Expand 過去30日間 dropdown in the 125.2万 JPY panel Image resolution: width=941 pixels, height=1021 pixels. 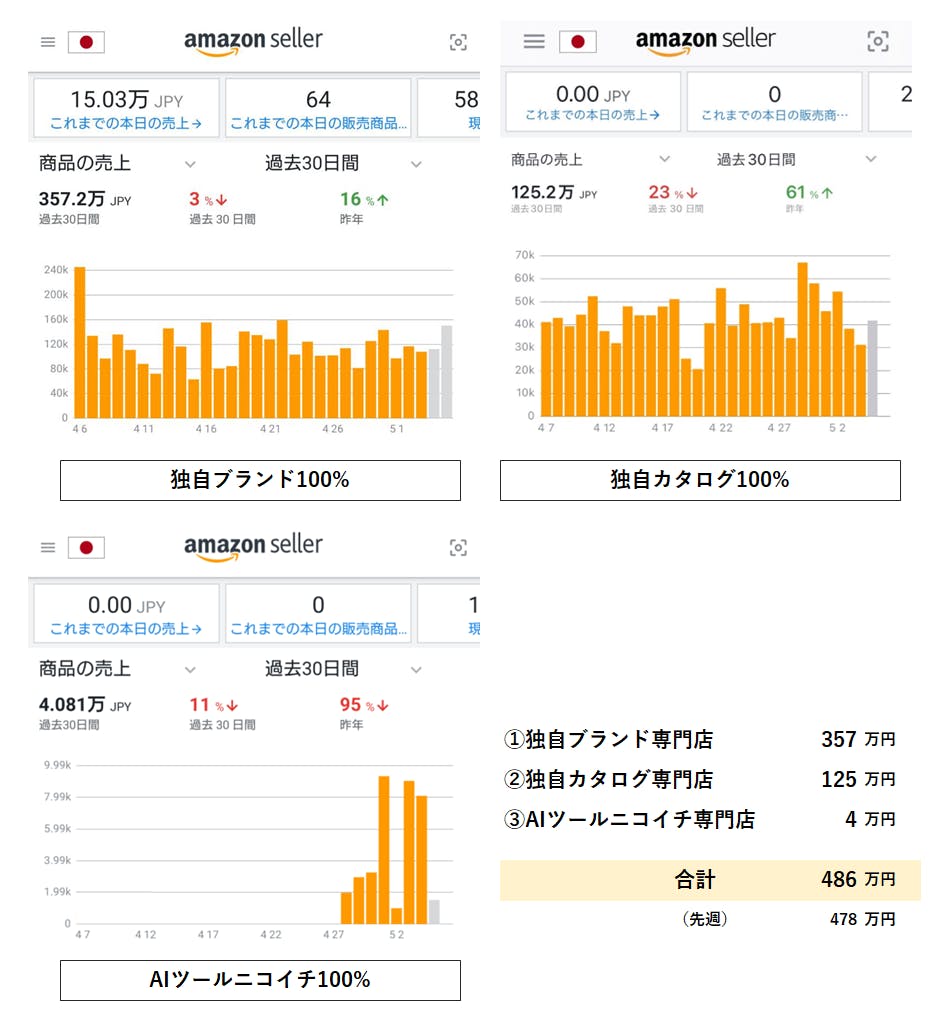click(x=870, y=159)
